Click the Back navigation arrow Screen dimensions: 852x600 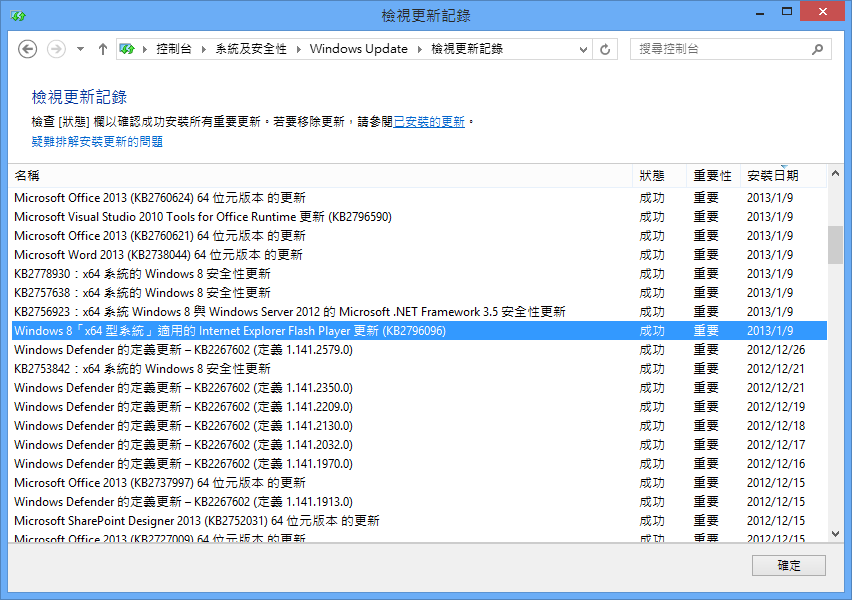pyautogui.click(x=28, y=49)
